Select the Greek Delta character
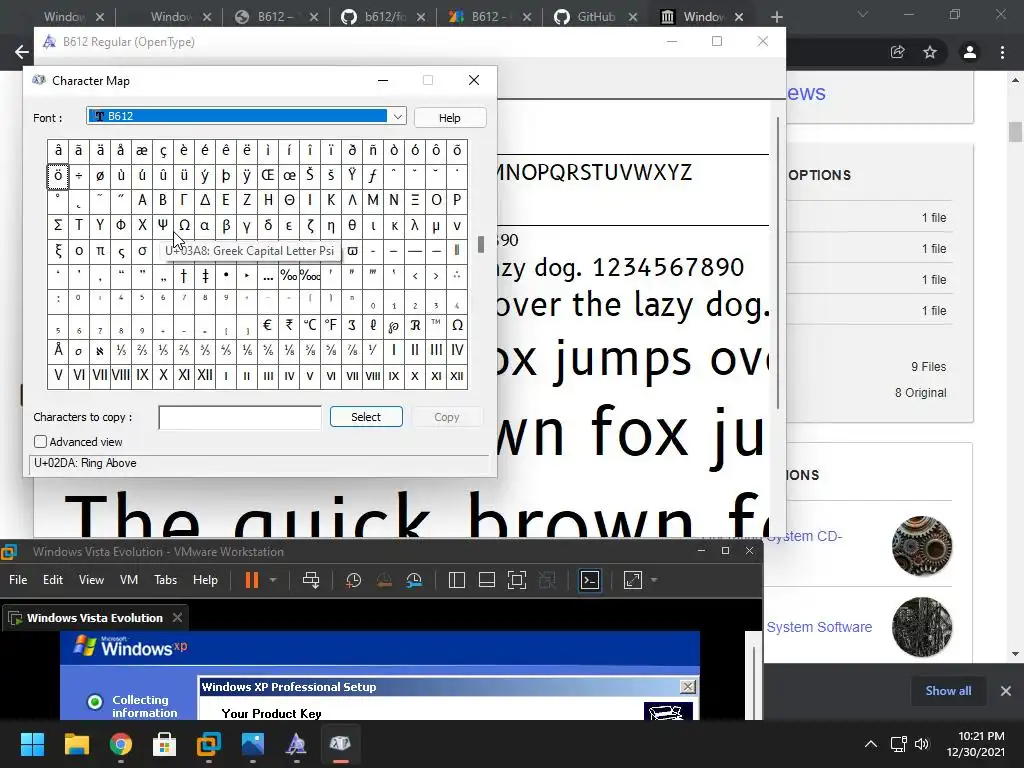This screenshot has height=768, width=1024. pos(205,200)
